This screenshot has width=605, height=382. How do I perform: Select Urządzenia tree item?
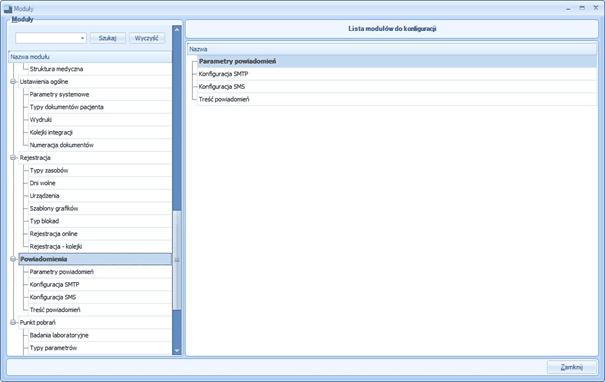(x=44, y=196)
